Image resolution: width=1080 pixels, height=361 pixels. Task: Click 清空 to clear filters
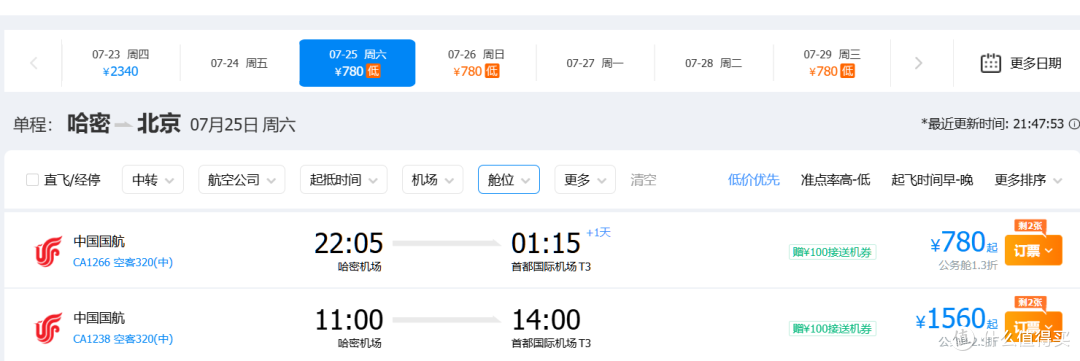click(x=643, y=180)
